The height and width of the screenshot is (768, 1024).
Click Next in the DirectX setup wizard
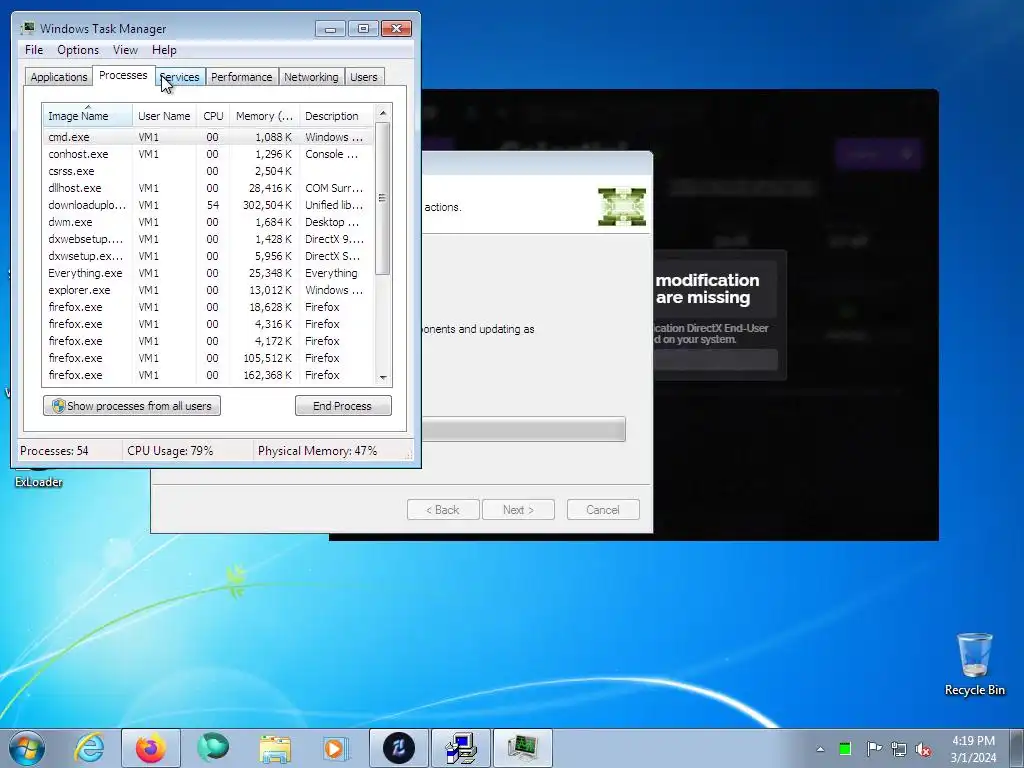519,509
